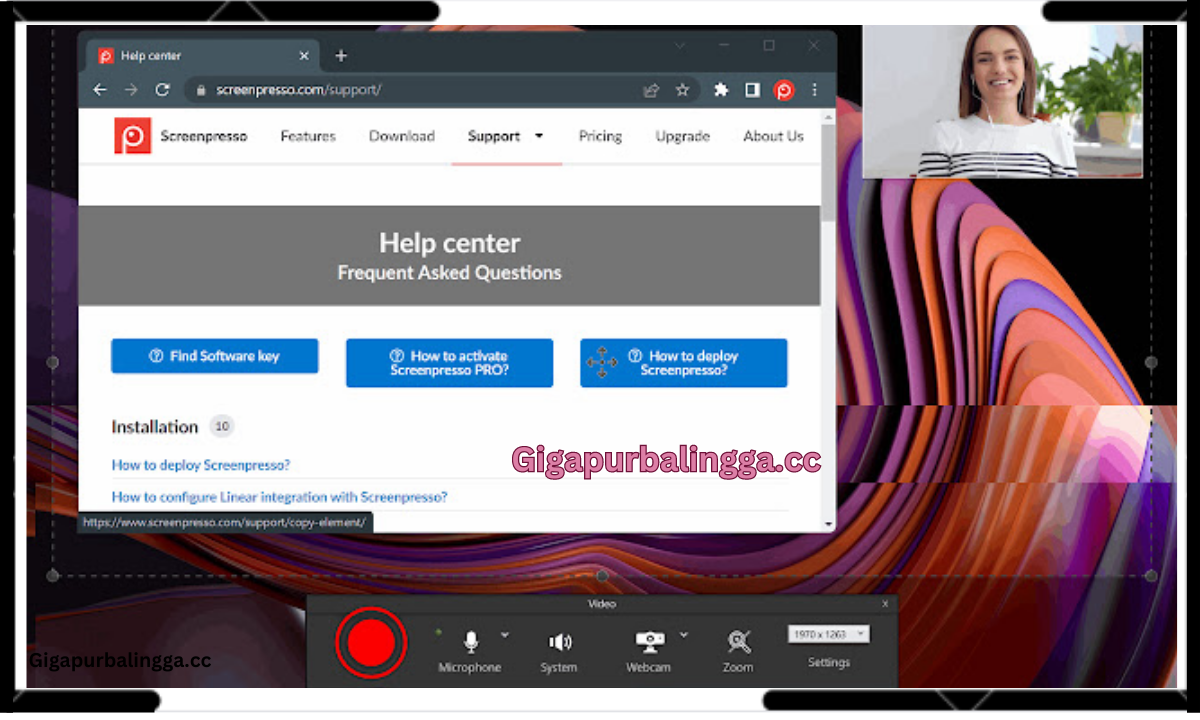Click the page vertical scrollbar thumb

828,172
